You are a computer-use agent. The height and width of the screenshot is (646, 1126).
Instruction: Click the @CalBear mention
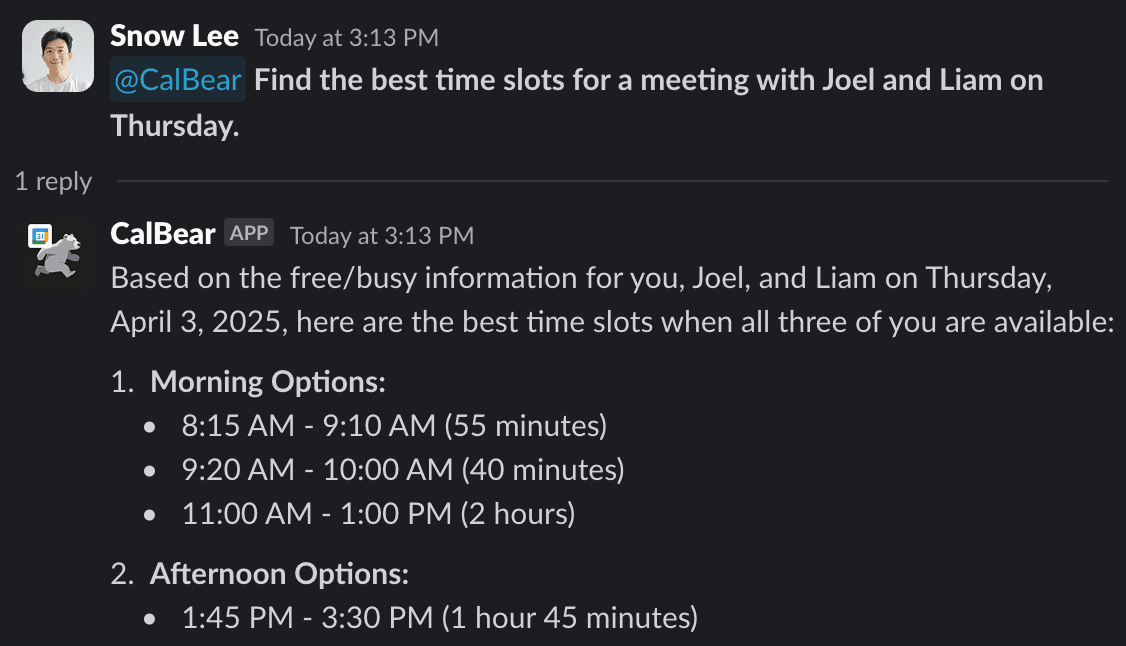pos(178,80)
